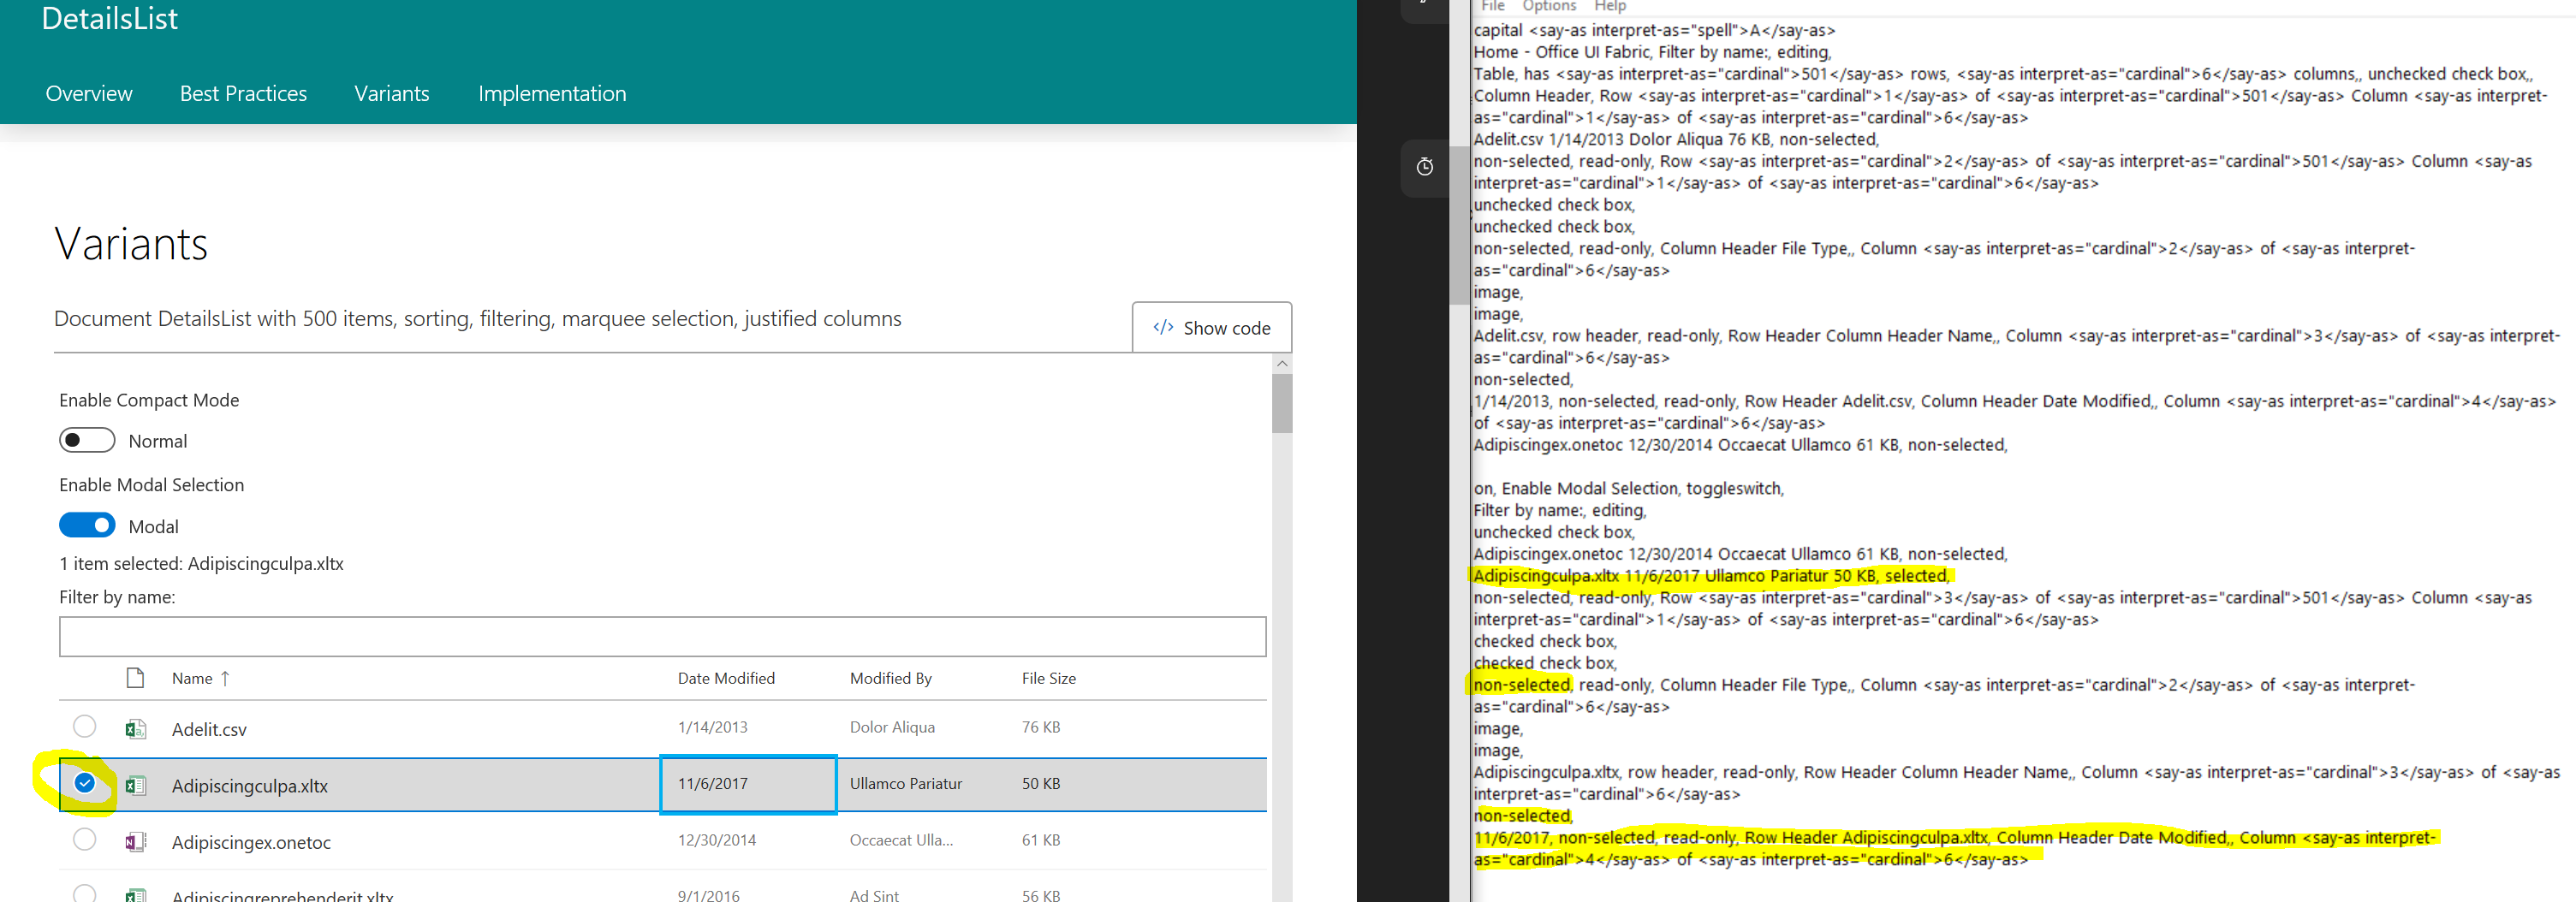Click the ascending sort arrow next to Name
Screen dimensions: 2576x902
pyautogui.click(x=225, y=678)
